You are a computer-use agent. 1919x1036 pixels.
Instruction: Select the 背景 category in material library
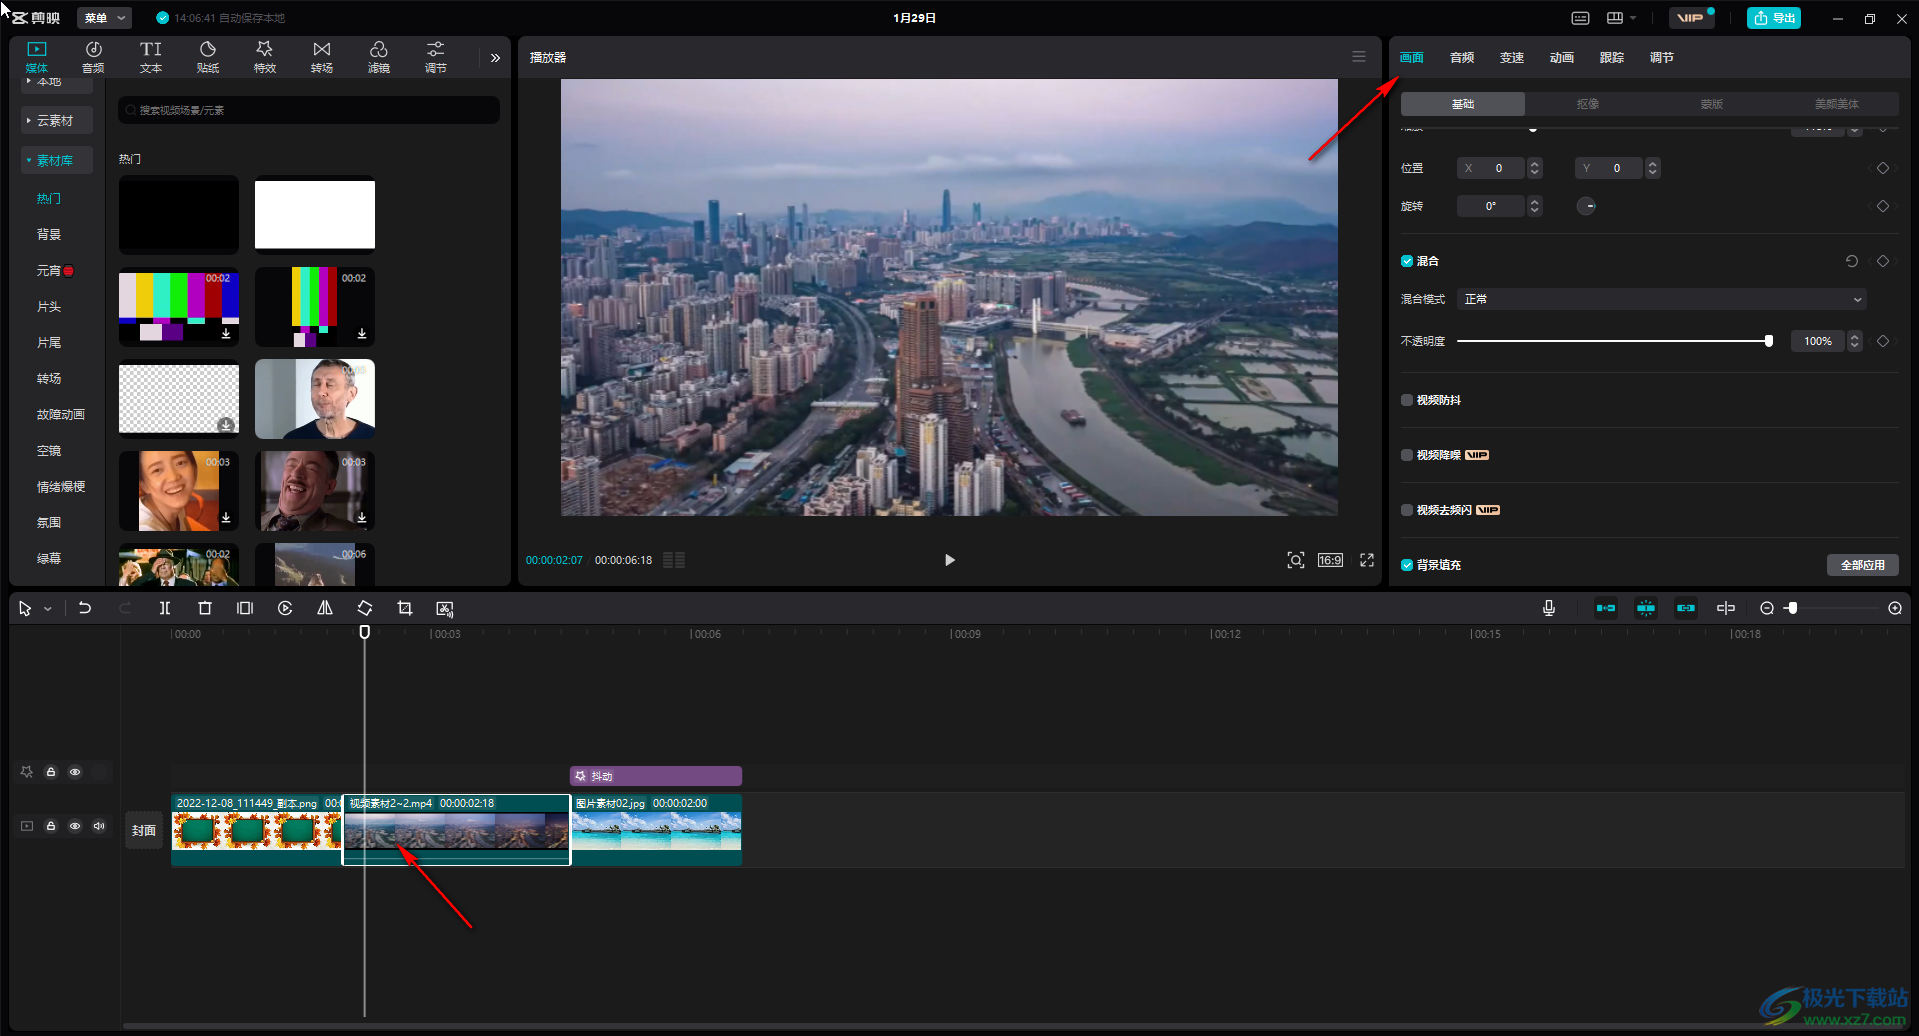tap(49, 234)
